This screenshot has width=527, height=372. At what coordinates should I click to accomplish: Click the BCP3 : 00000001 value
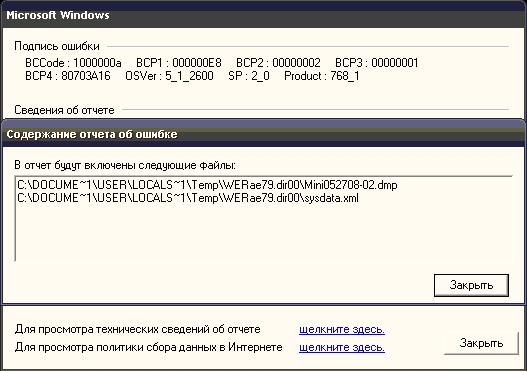(x=377, y=63)
